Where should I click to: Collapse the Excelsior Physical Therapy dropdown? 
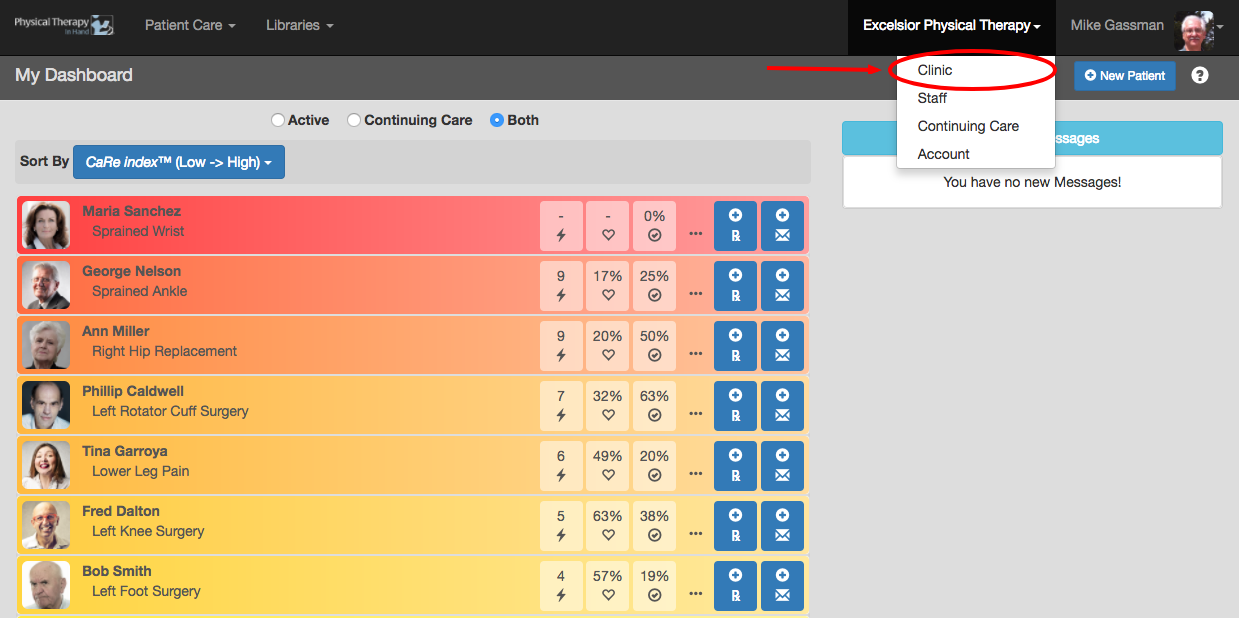coord(952,25)
